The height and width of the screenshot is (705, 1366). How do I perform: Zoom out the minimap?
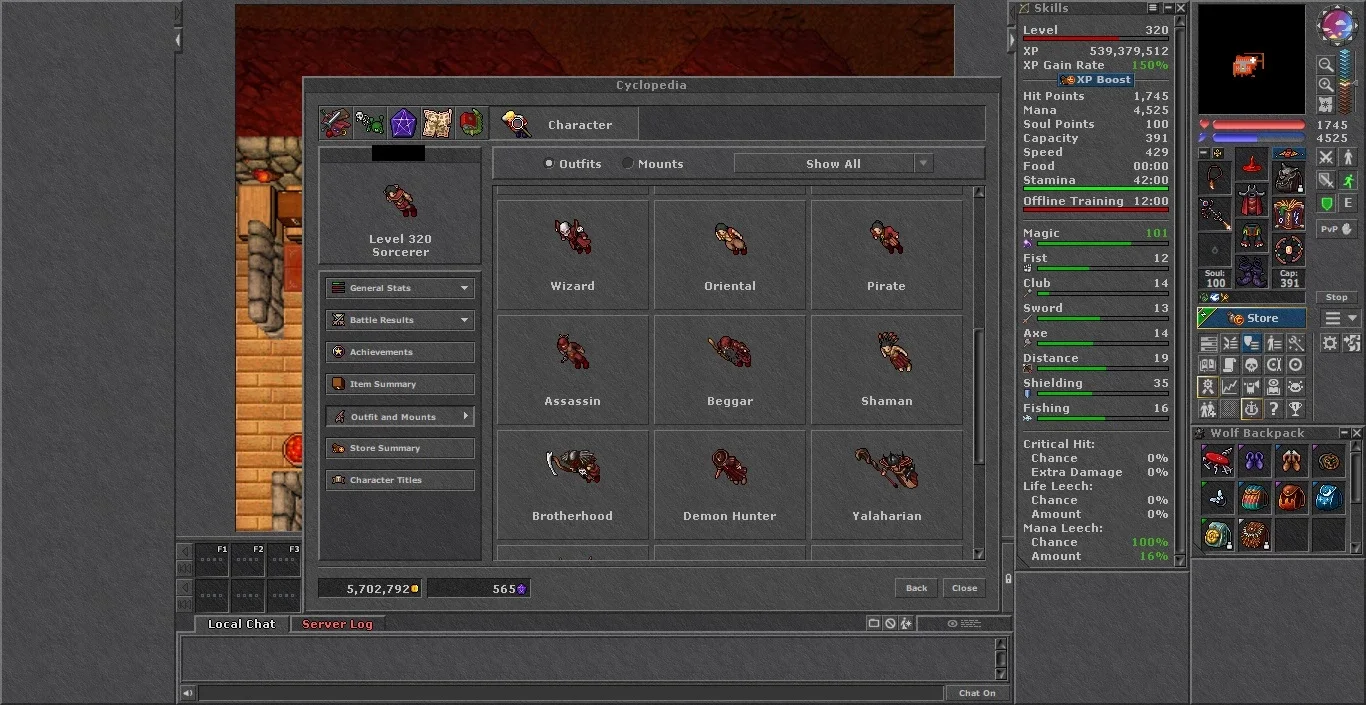coord(1326,65)
